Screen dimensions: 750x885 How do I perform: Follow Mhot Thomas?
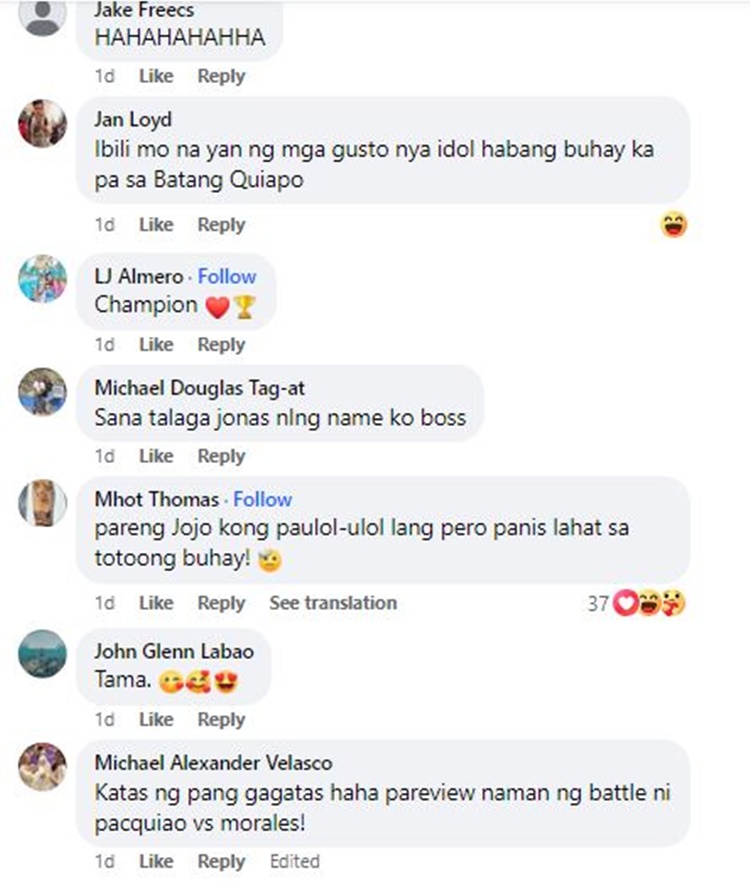coord(262,500)
